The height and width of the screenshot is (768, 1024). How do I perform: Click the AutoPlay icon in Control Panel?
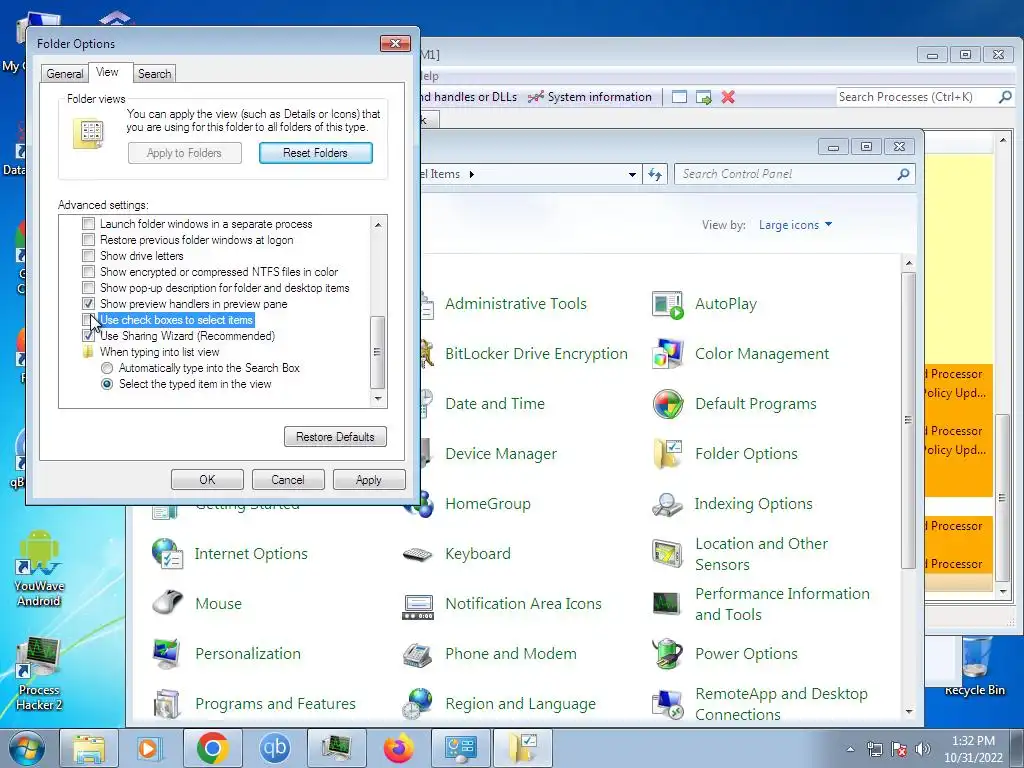pyautogui.click(x=667, y=305)
